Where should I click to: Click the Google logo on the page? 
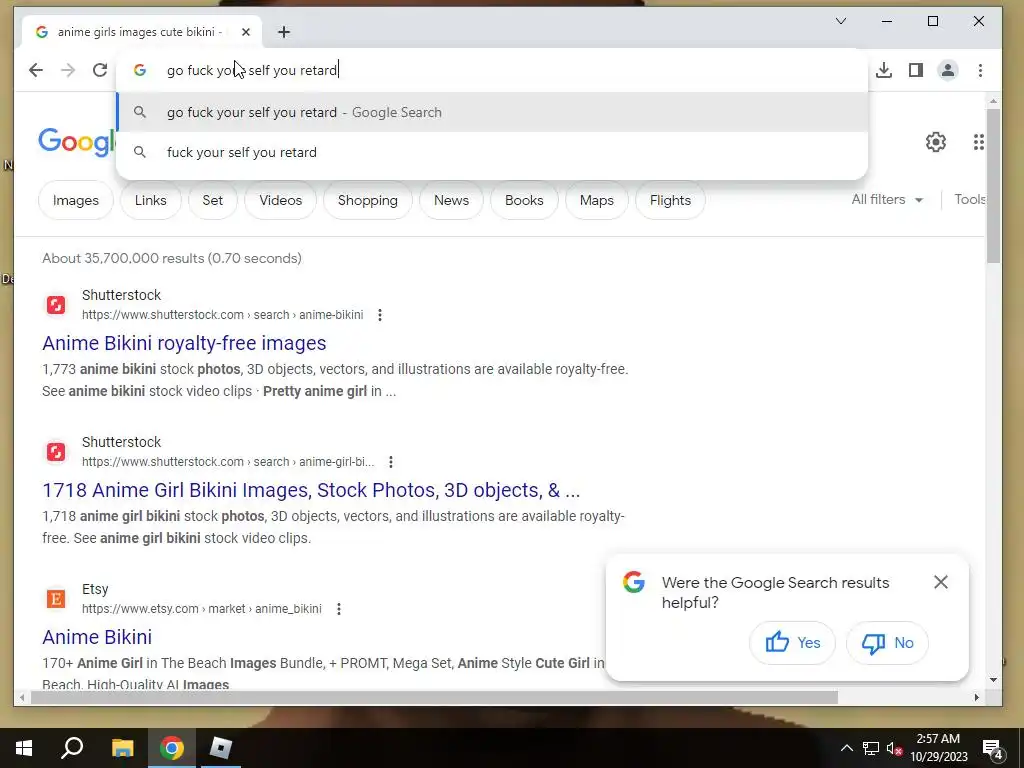(x=76, y=142)
